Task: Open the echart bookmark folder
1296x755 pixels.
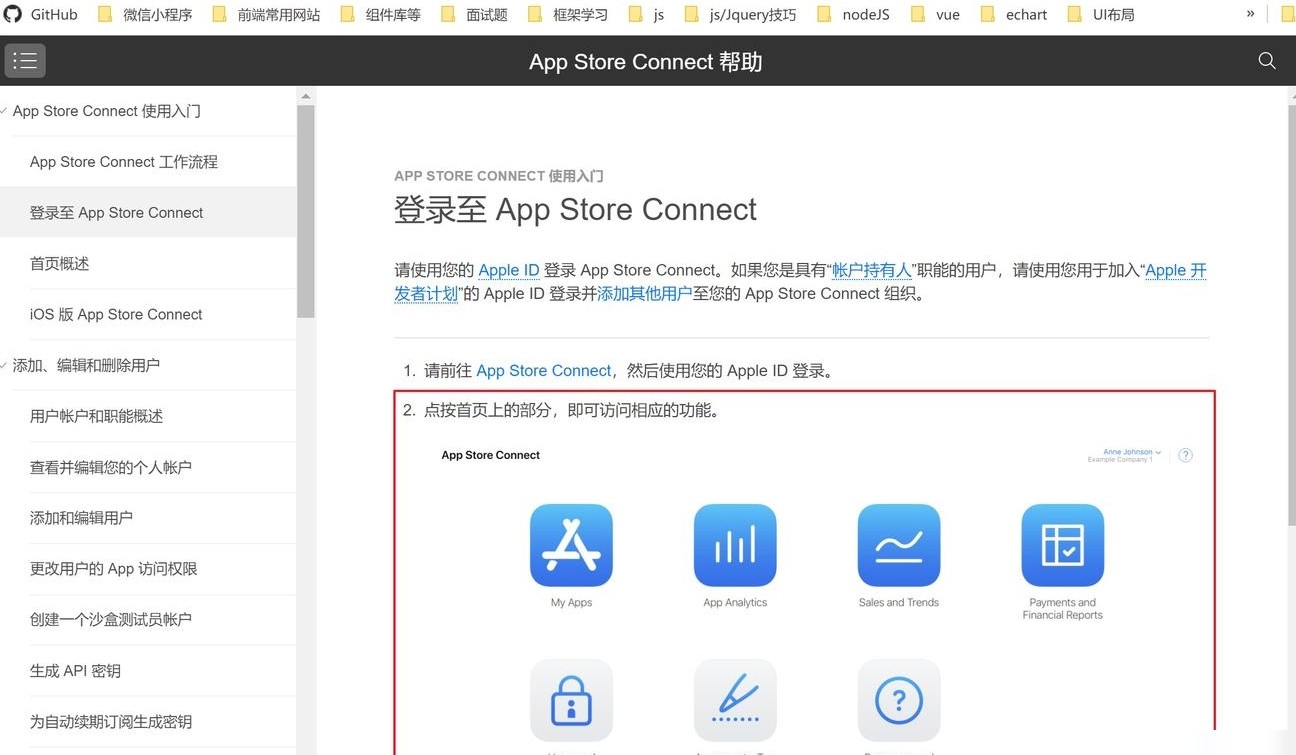Action: coord(1014,15)
